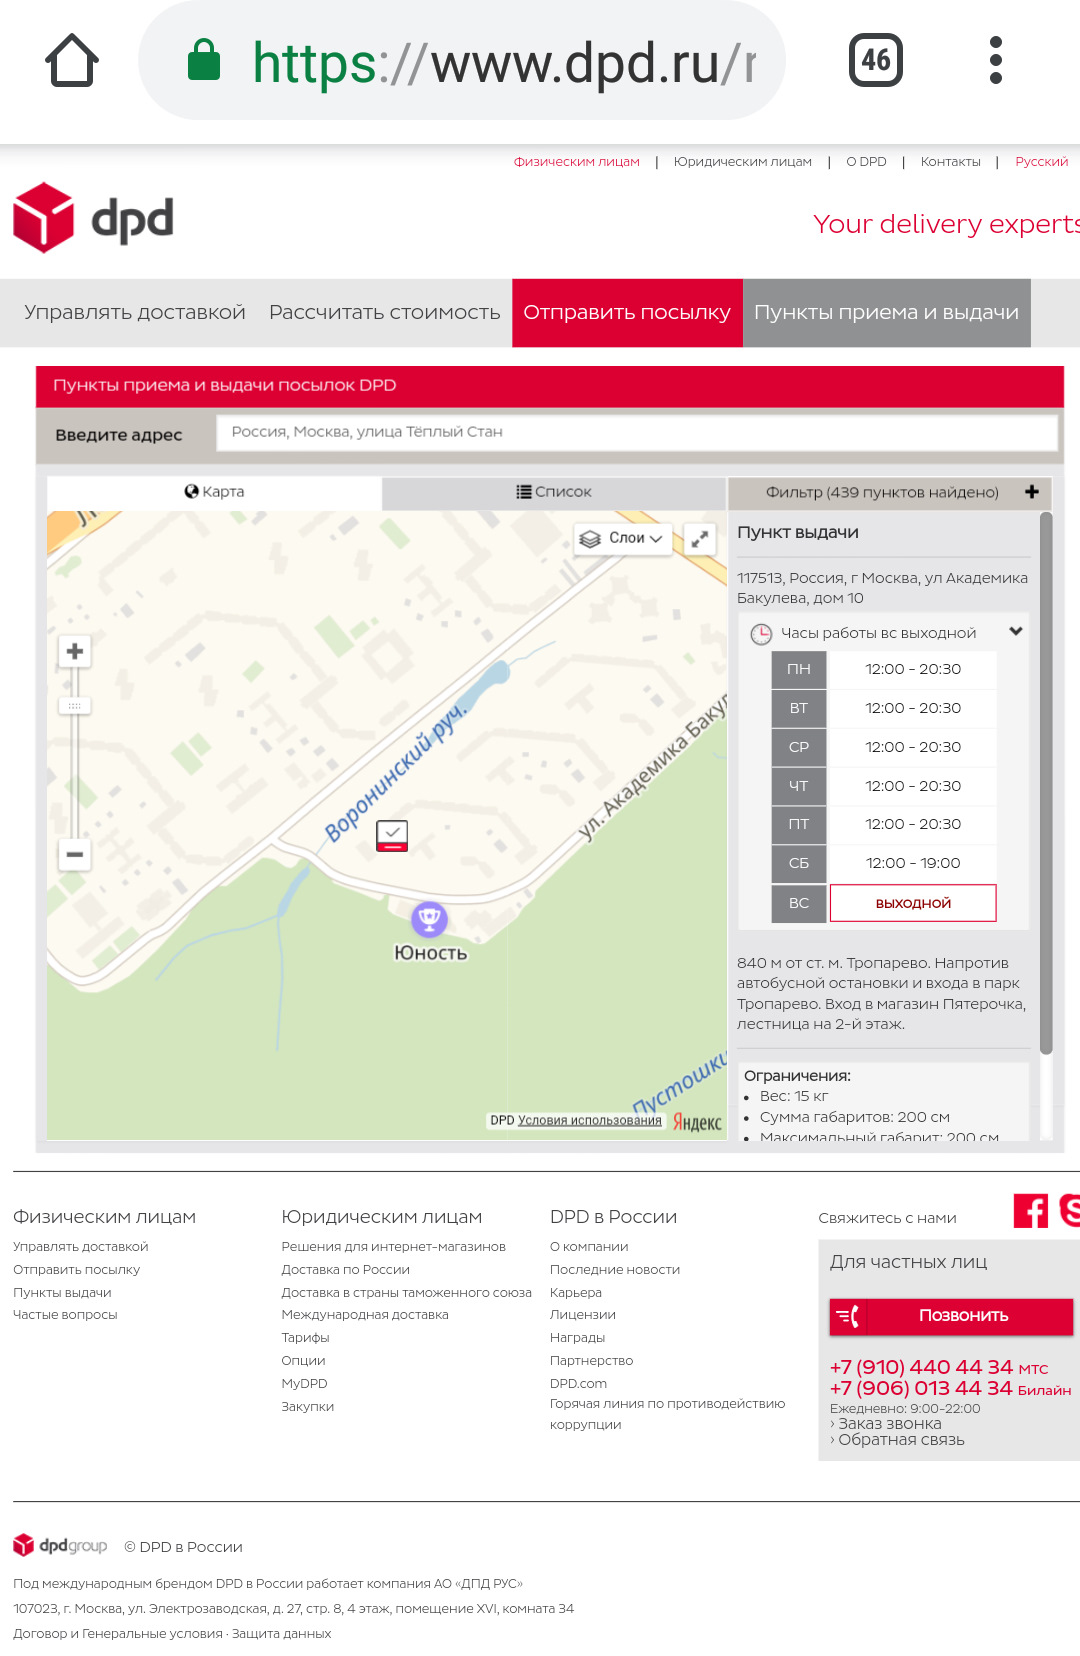
Task: Click Обратная связь link
Action: pyautogui.click(x=901, y=1440)
